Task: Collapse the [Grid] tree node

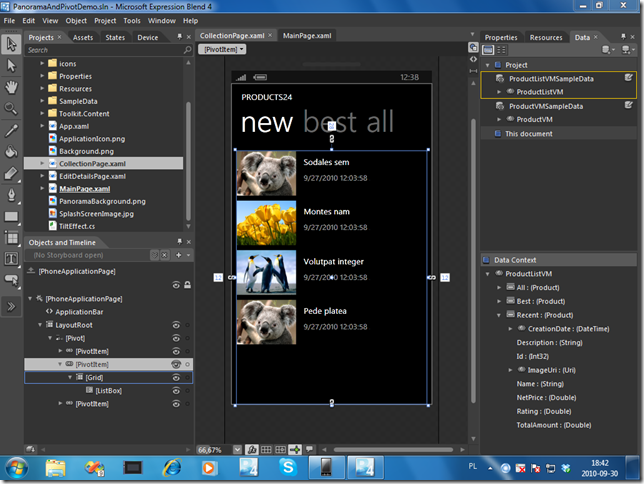Action: click(70, 377)
